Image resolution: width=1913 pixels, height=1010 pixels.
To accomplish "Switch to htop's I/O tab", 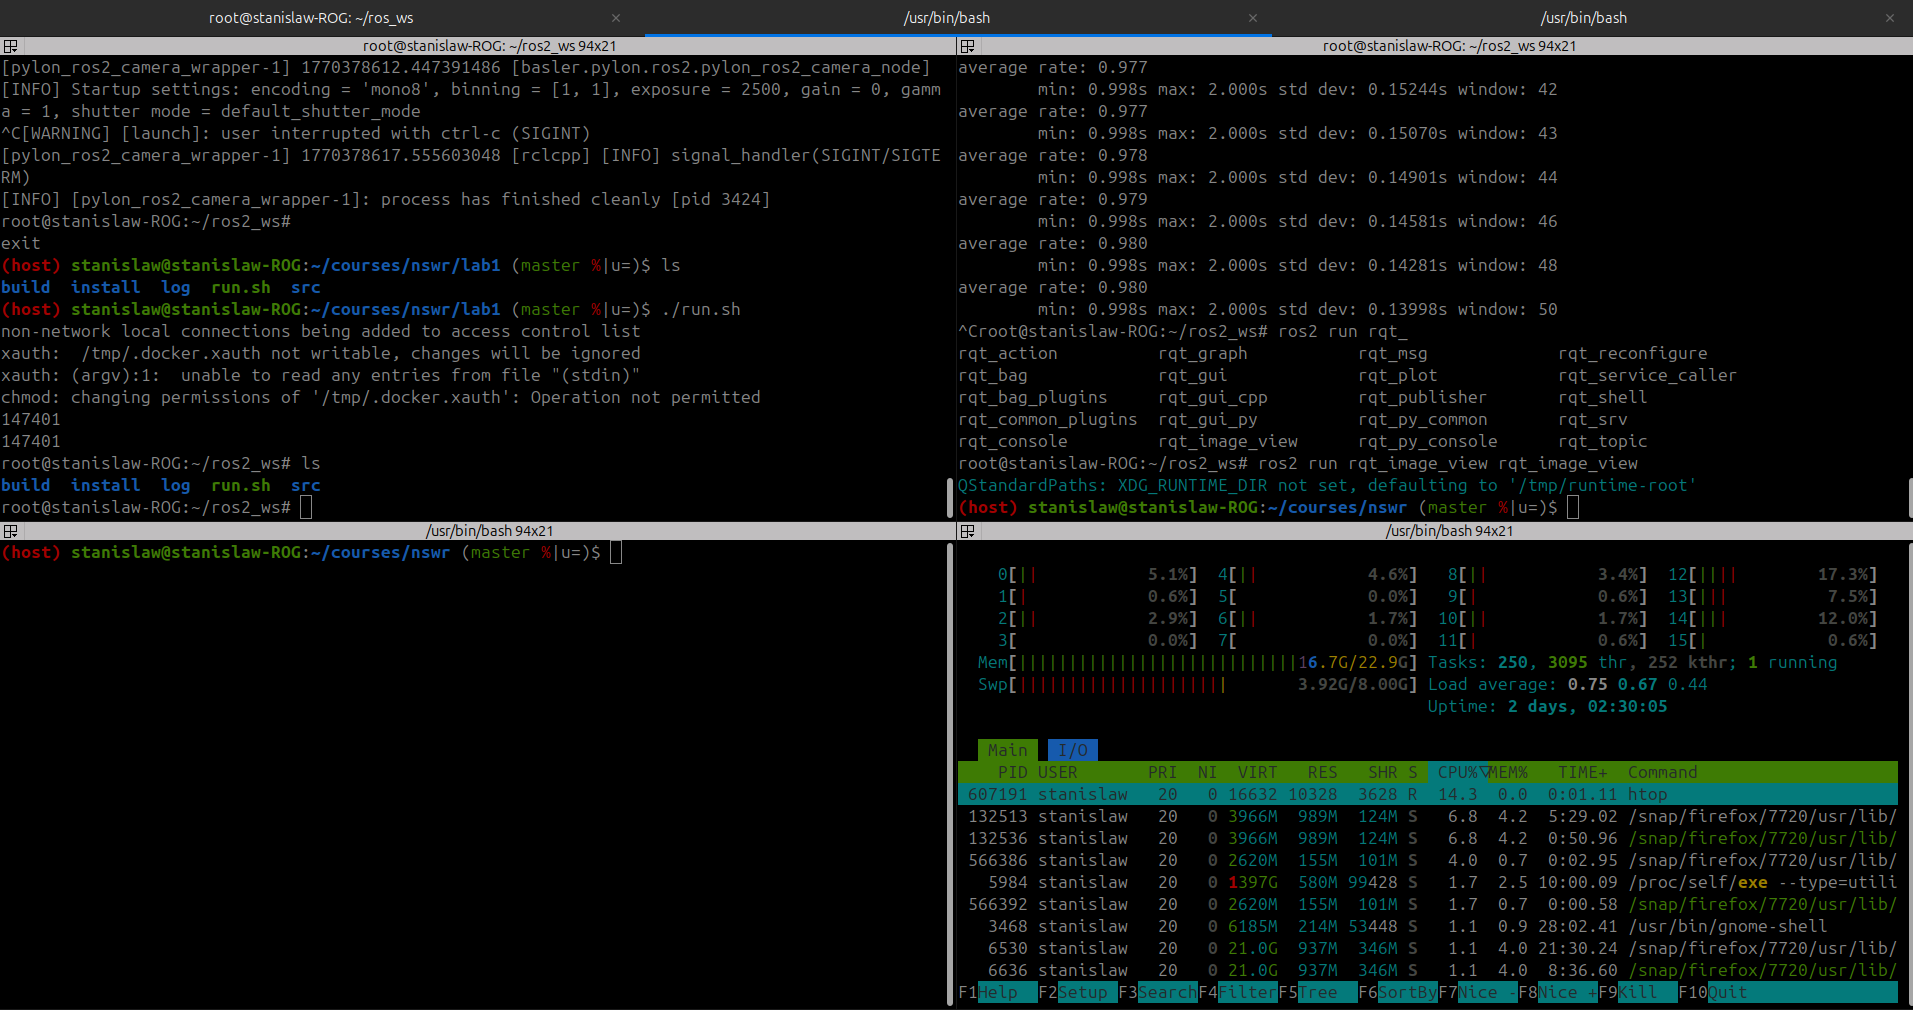I will pos(1072,750).
